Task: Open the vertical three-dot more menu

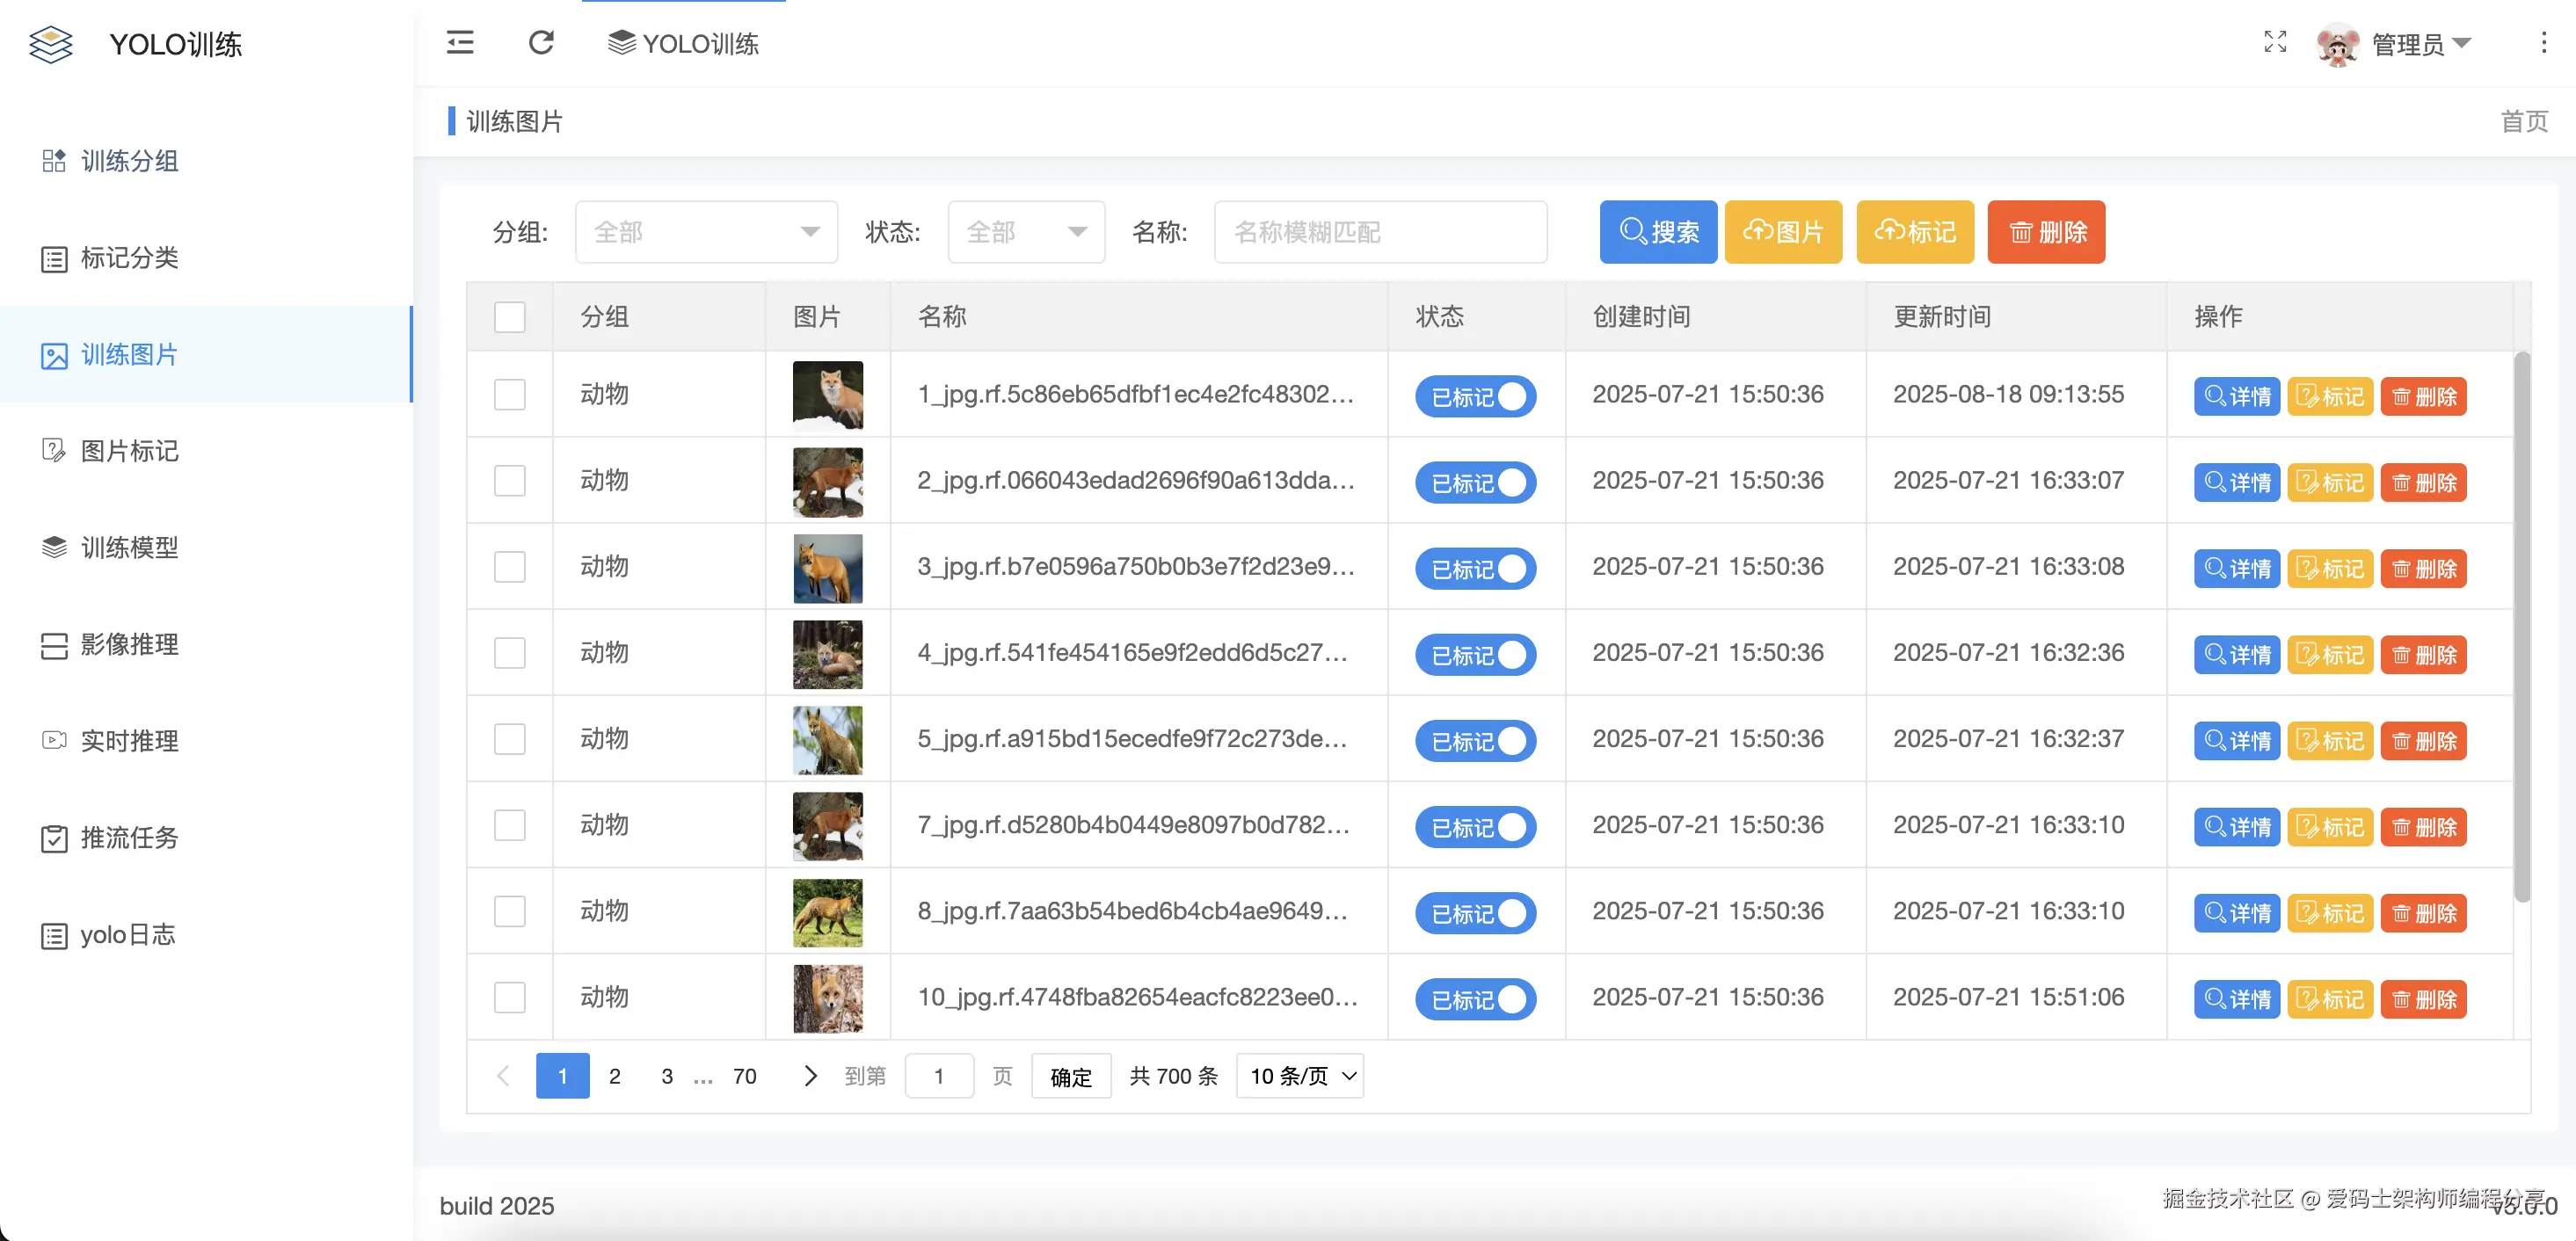Action: click(2544, 43)
